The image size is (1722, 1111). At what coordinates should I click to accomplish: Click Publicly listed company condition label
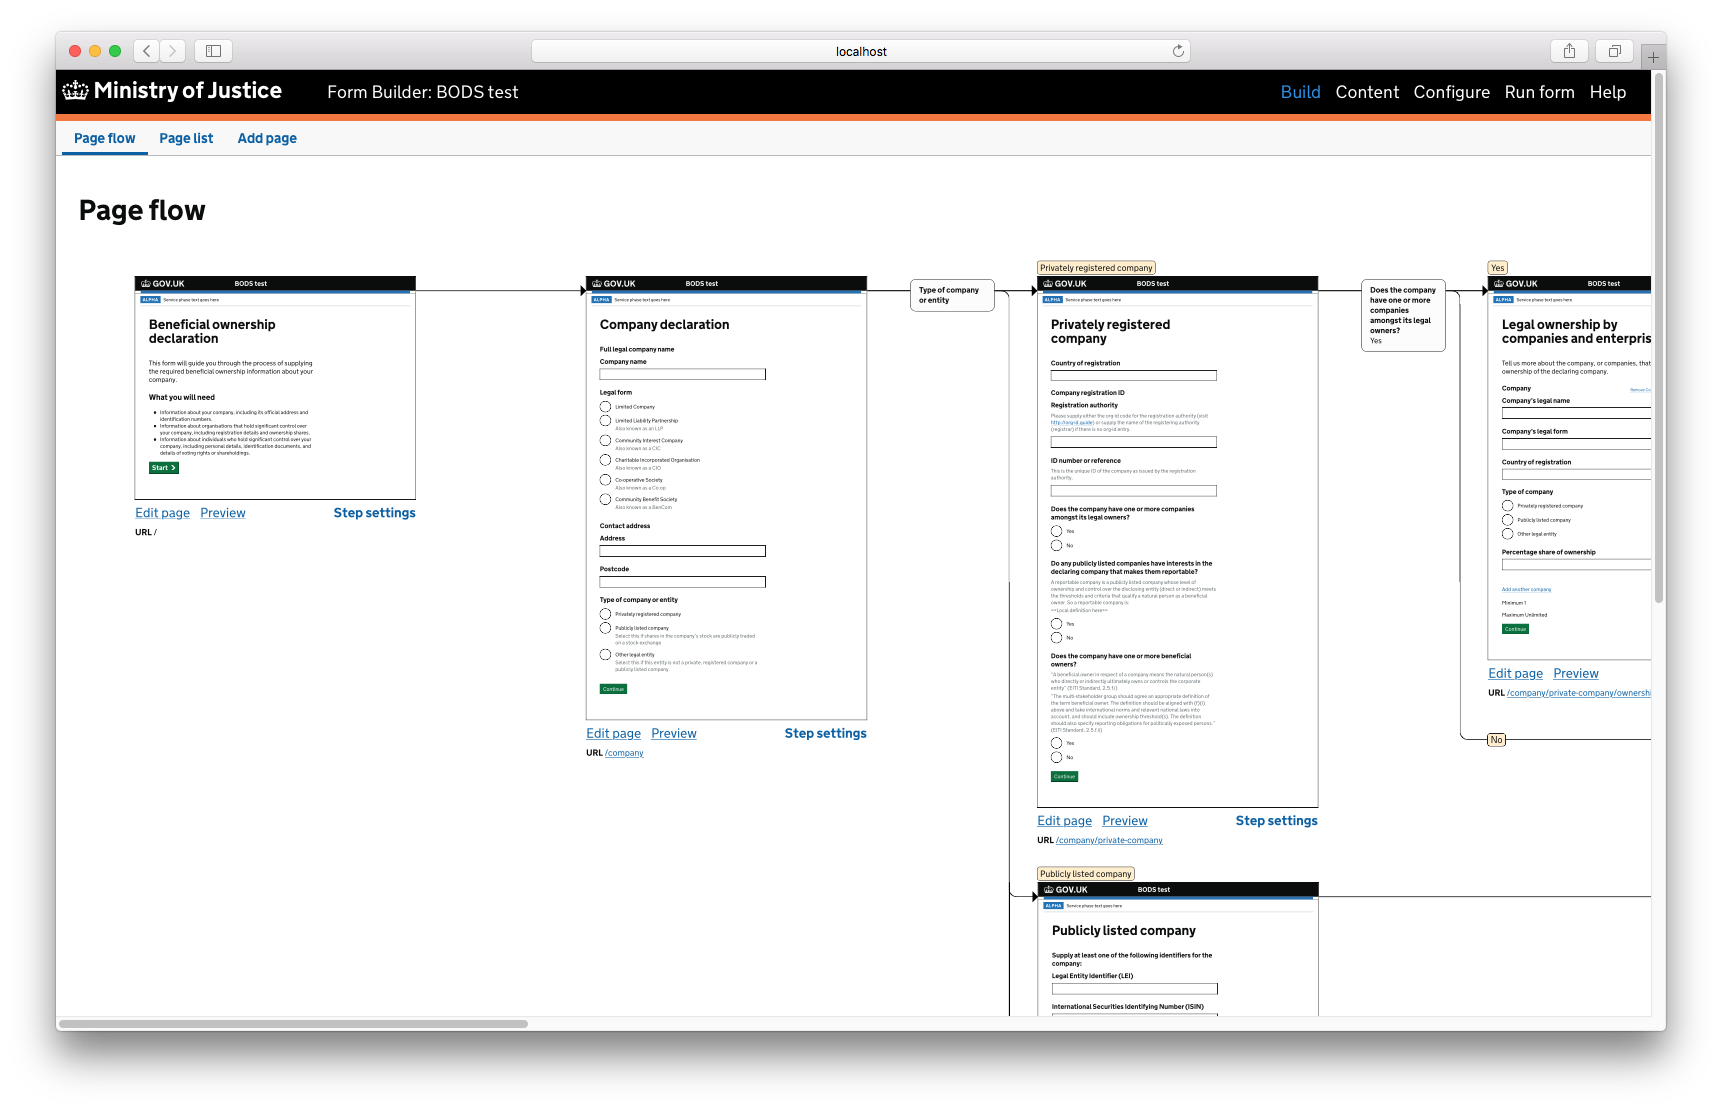[x=1085, y=874]
